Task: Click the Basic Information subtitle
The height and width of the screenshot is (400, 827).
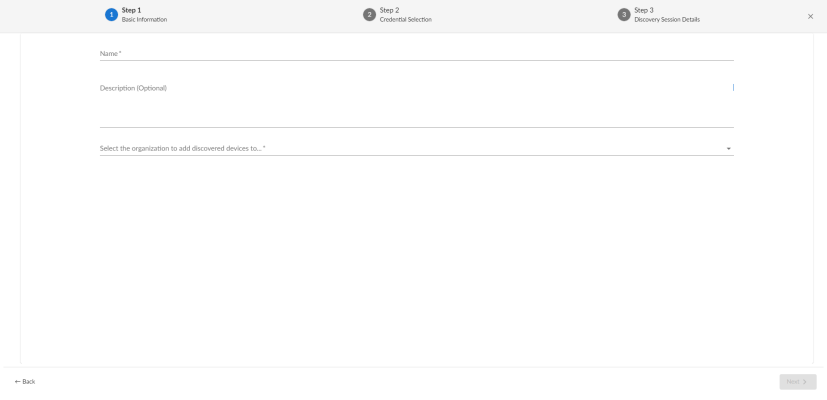Action: click(144, 20)
